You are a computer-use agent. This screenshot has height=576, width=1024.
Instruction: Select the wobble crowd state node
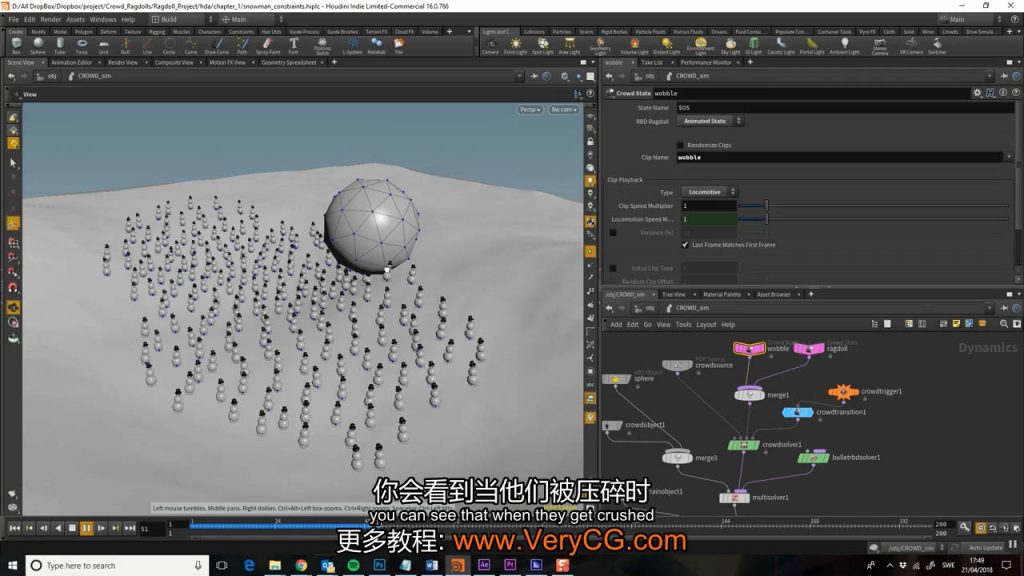click(x=749, y=348)
